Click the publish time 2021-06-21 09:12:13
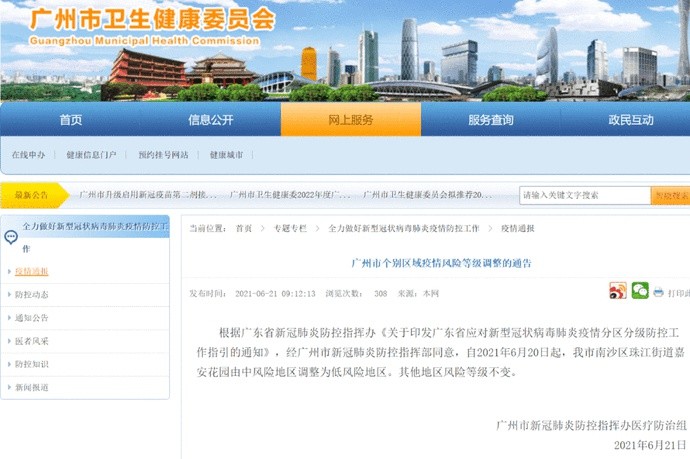The height and width of the screenshot is (459, 690). coord(275,294)
